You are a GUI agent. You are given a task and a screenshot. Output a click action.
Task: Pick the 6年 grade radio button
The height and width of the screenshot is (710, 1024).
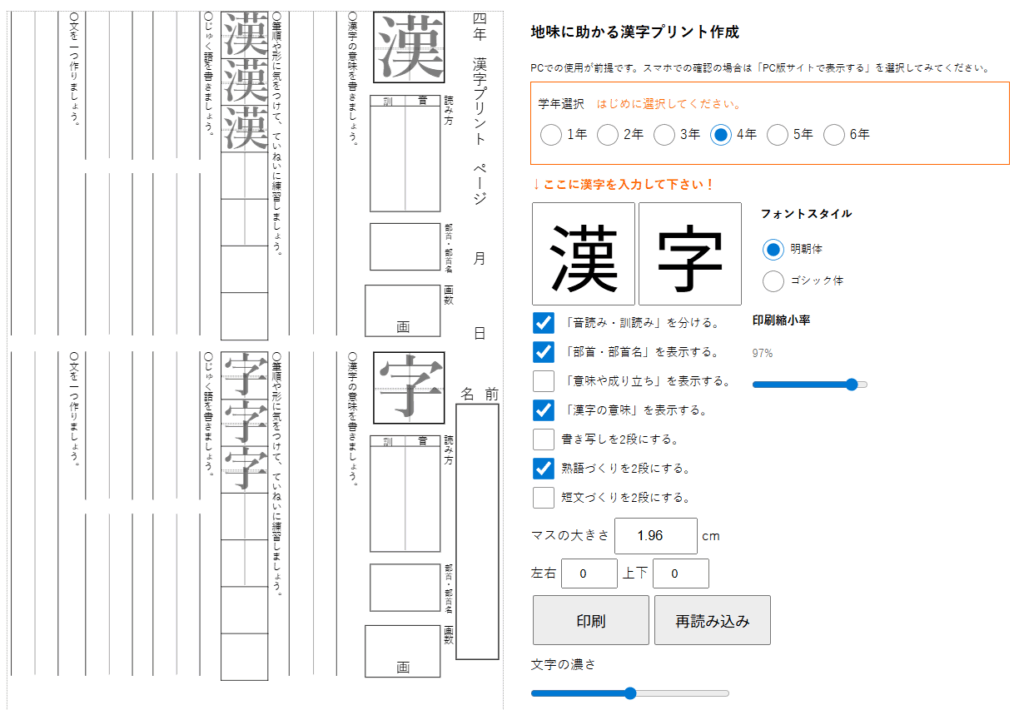click(835, 135)
